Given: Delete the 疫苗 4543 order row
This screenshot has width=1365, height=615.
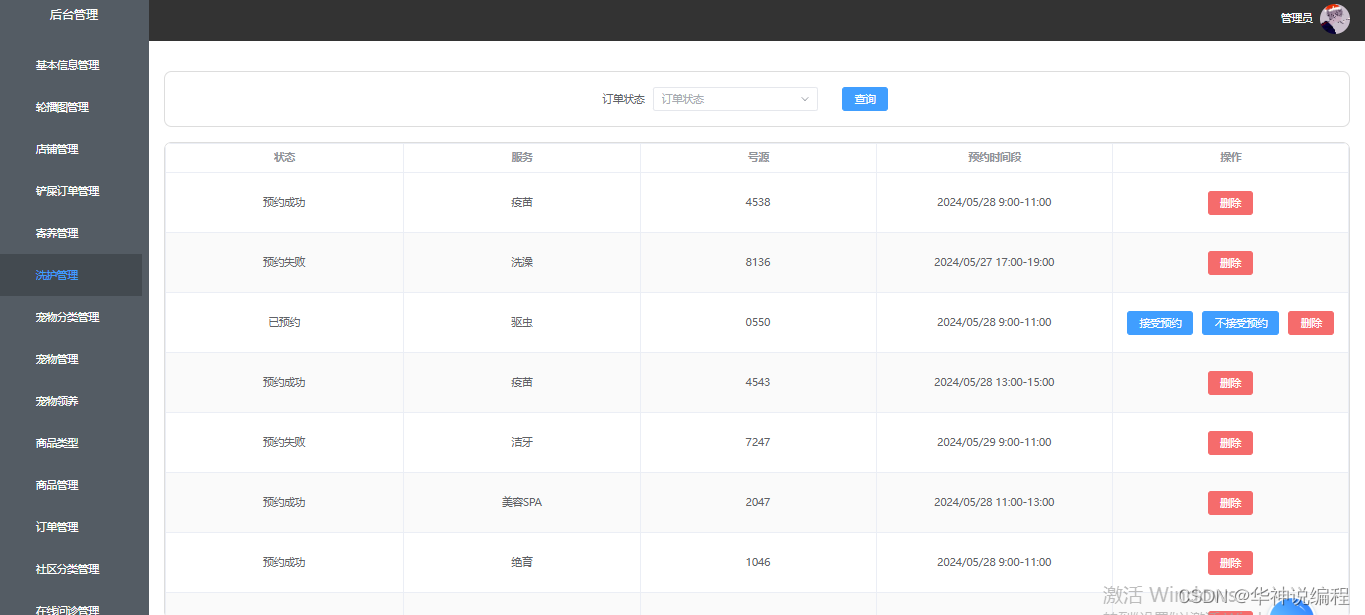Looking at the screenshot, I should pyautogui.click(x=1230, y=383).
